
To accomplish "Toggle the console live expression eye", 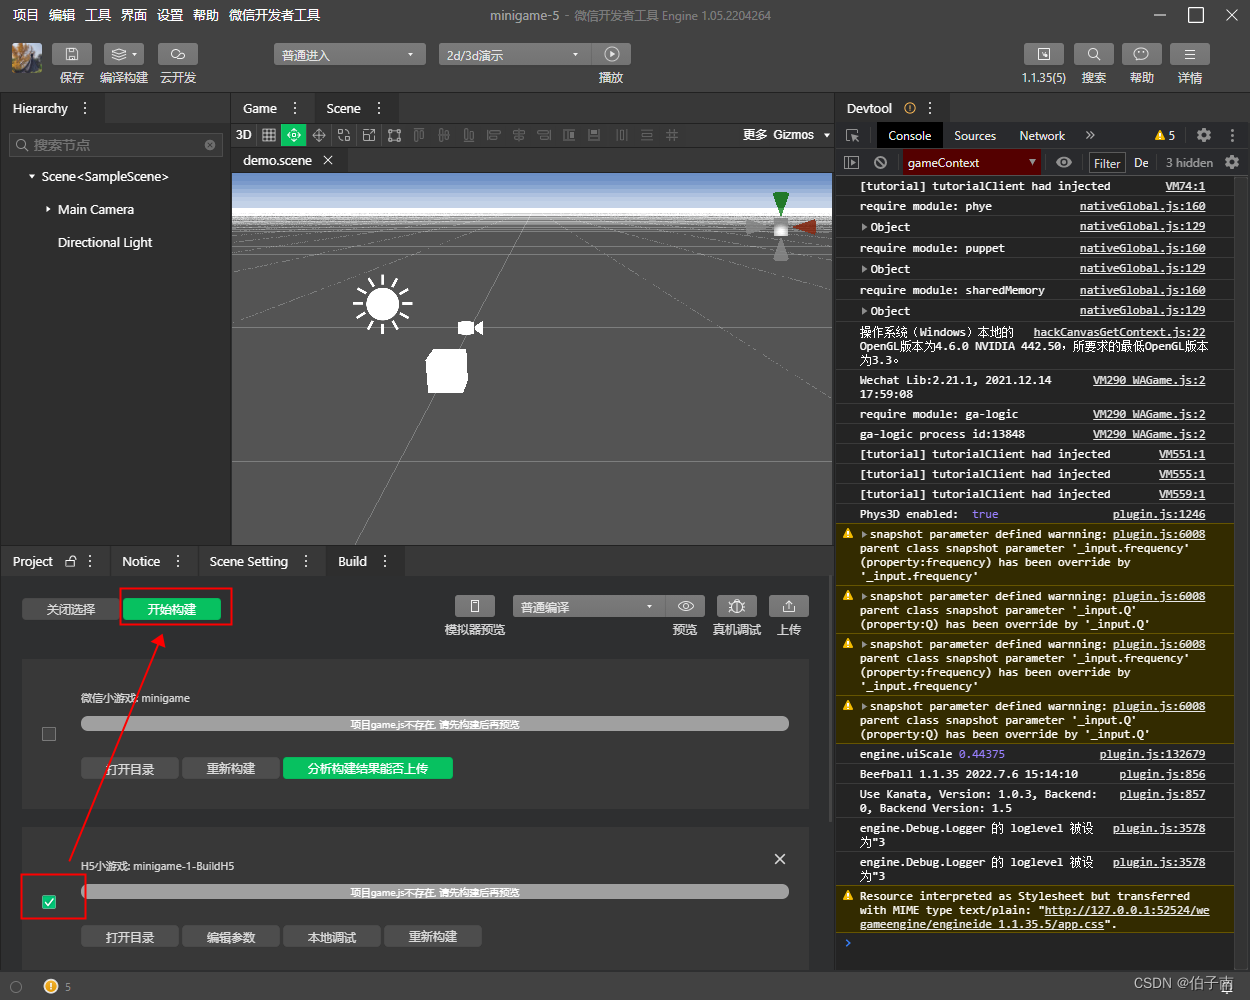I will point(1064,162).
